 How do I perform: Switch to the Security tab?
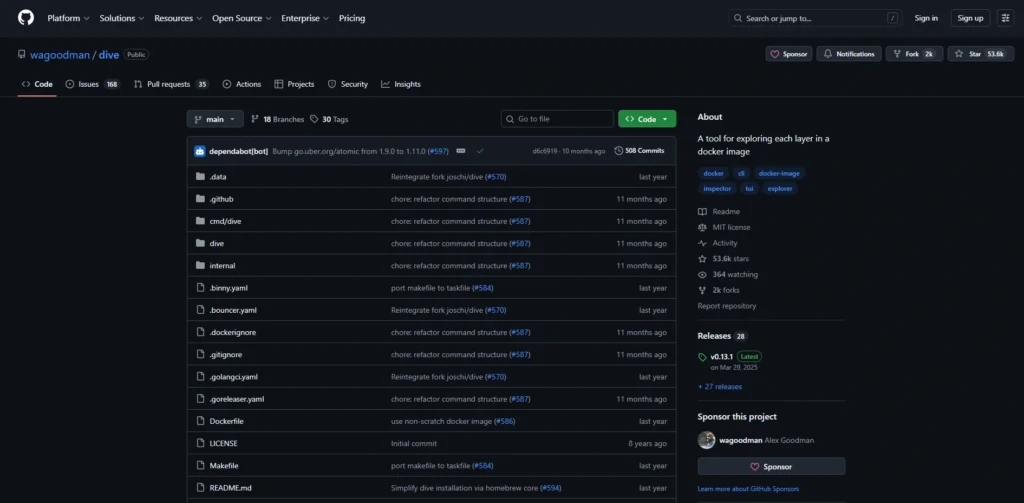click(x=348, y=84)
